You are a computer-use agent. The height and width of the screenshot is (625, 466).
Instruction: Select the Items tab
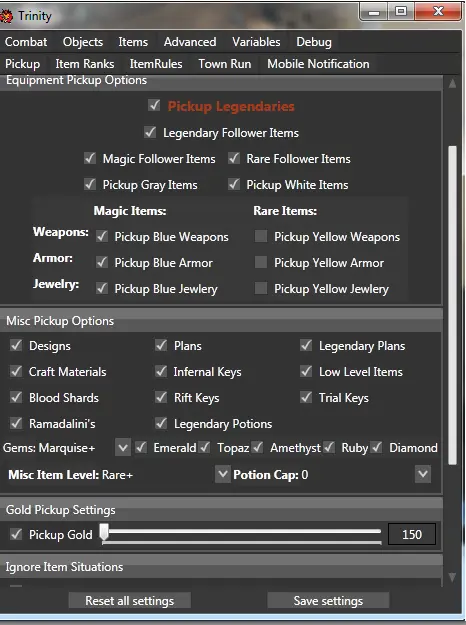[133, 42]
